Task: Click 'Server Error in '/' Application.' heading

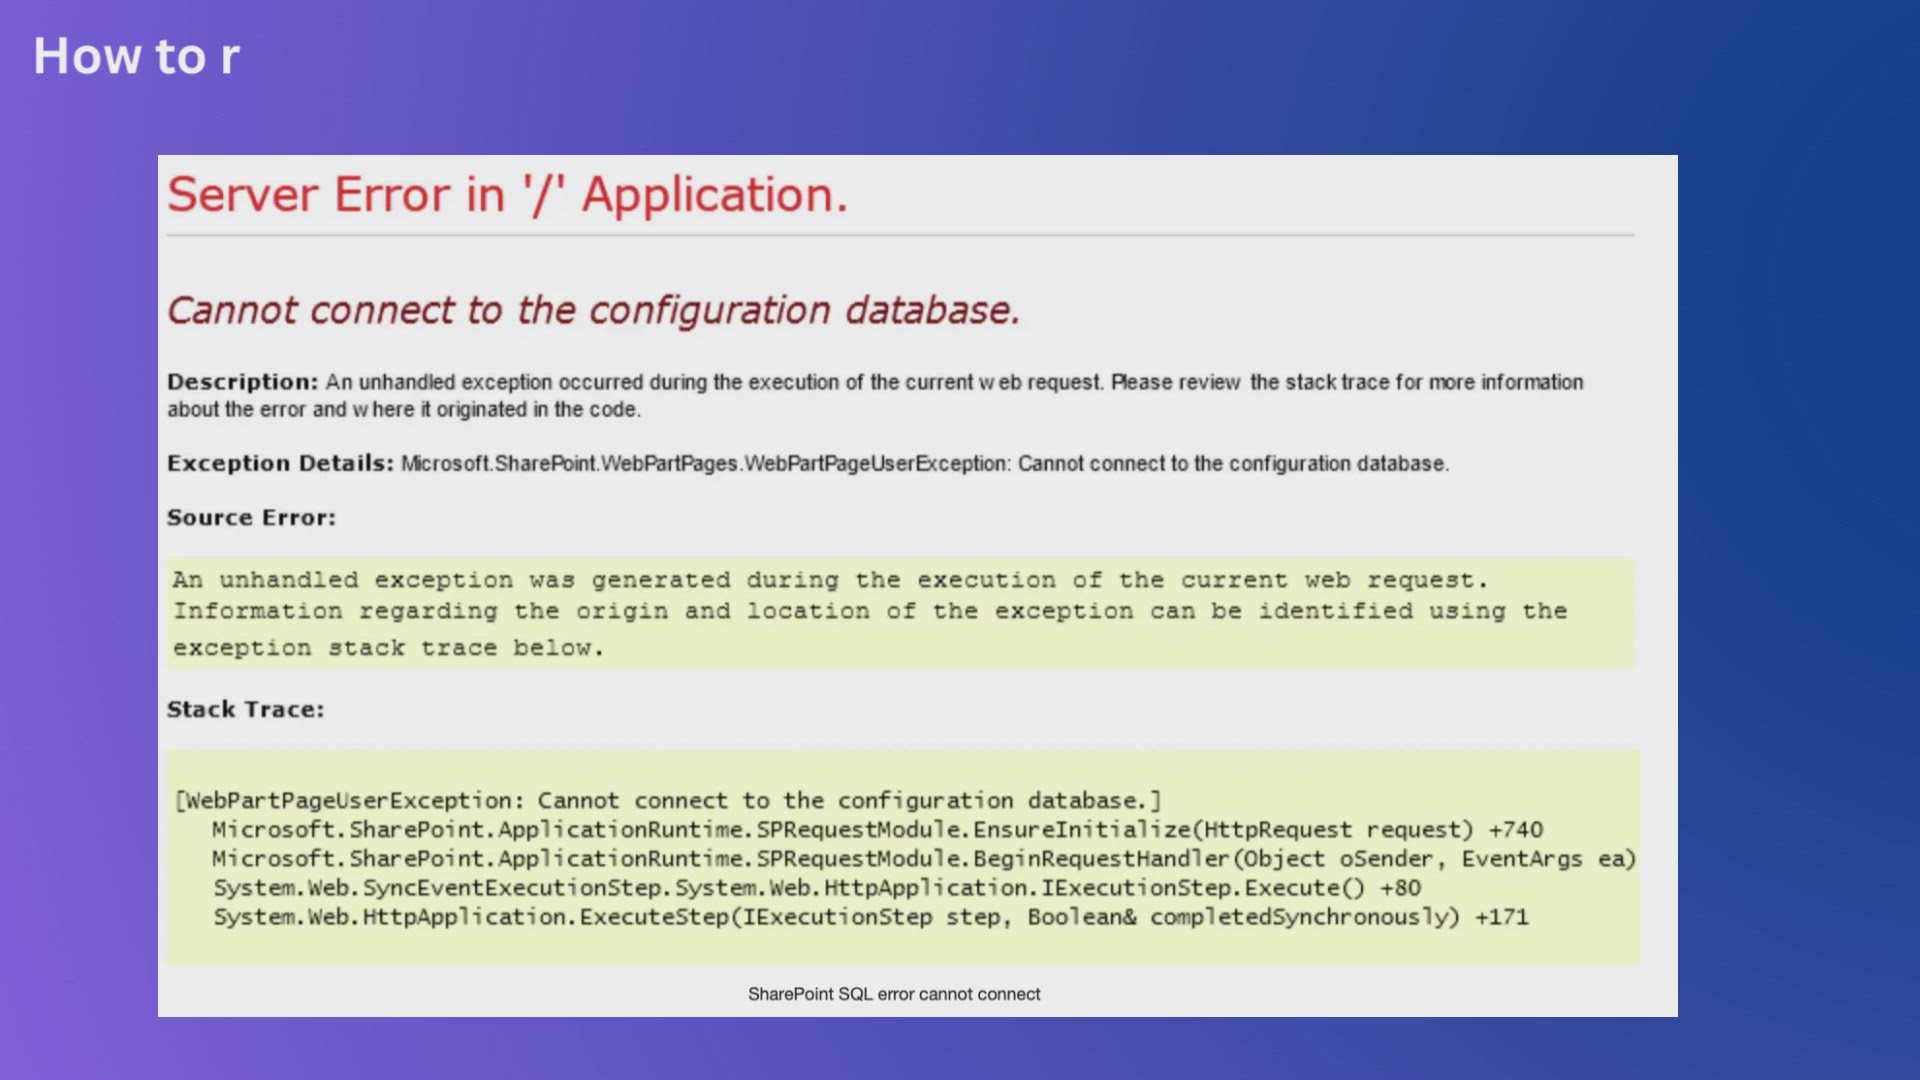Action: (507, 194)
